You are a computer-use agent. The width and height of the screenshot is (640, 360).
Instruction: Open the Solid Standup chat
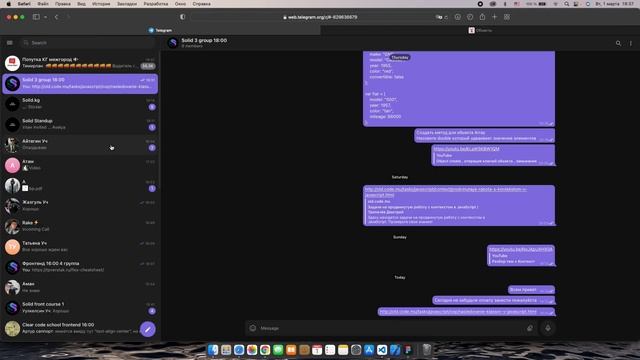[x=80, y=124]
